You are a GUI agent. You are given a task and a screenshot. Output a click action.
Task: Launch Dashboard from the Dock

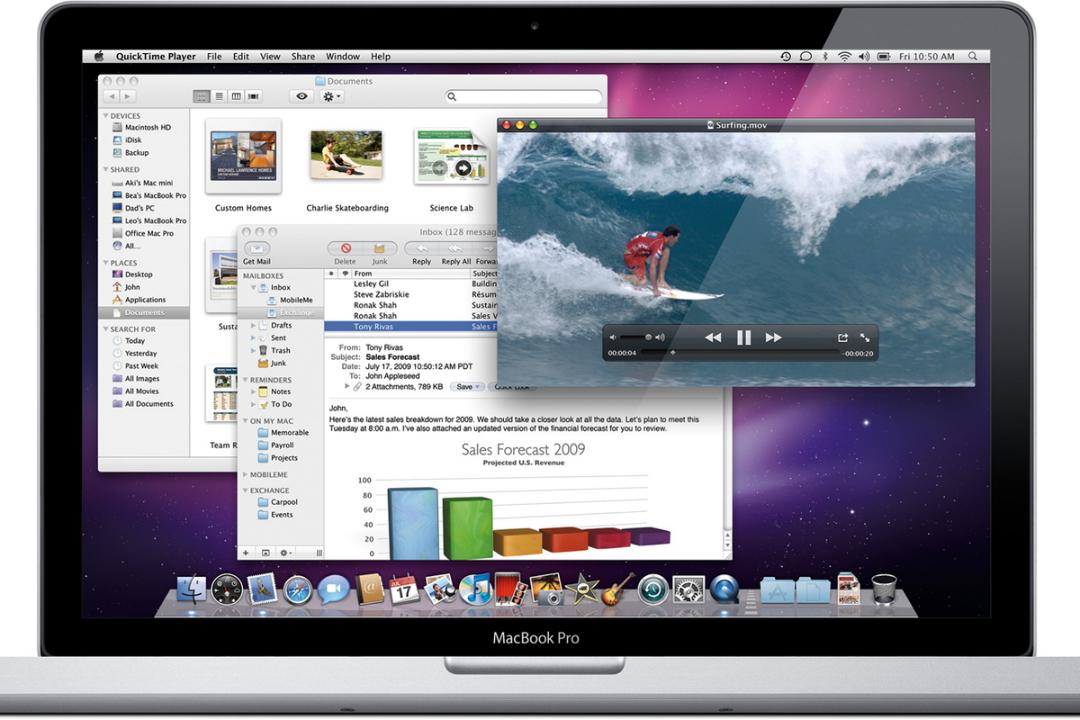click(227, 590)
